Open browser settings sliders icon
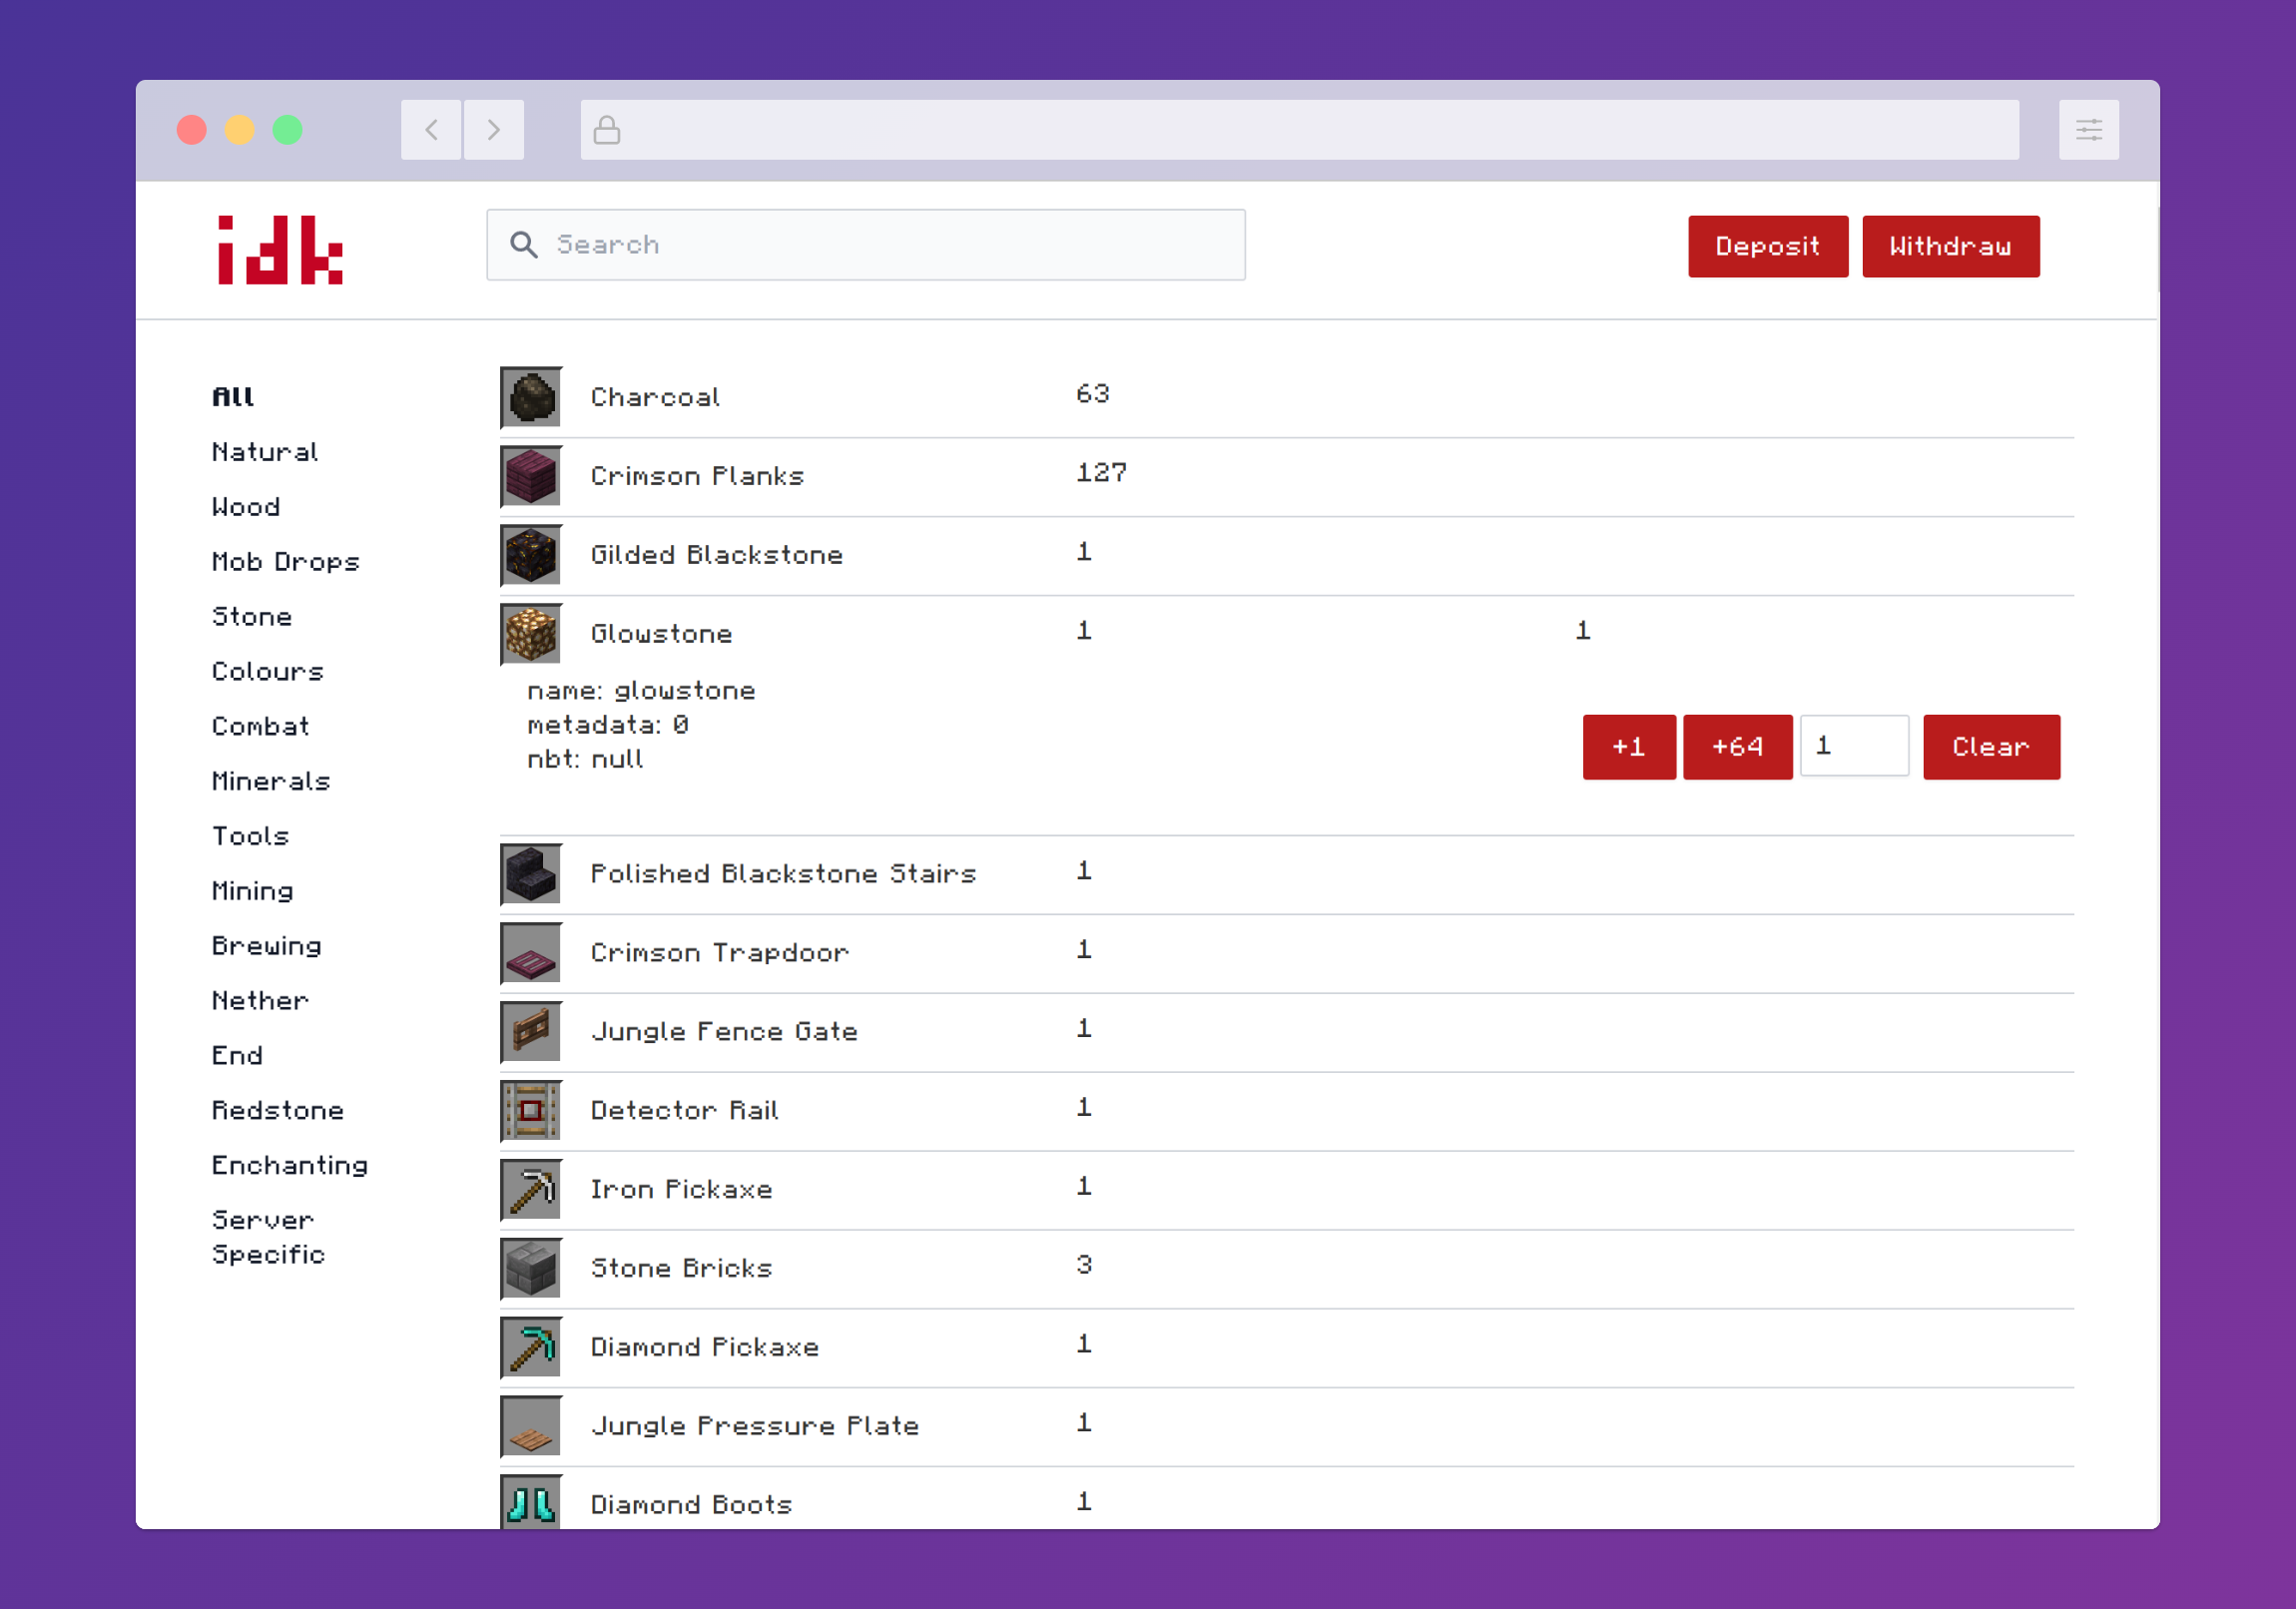Image resolution: width=2296 pixels, height=1609 pixels. click(2088, 130)
